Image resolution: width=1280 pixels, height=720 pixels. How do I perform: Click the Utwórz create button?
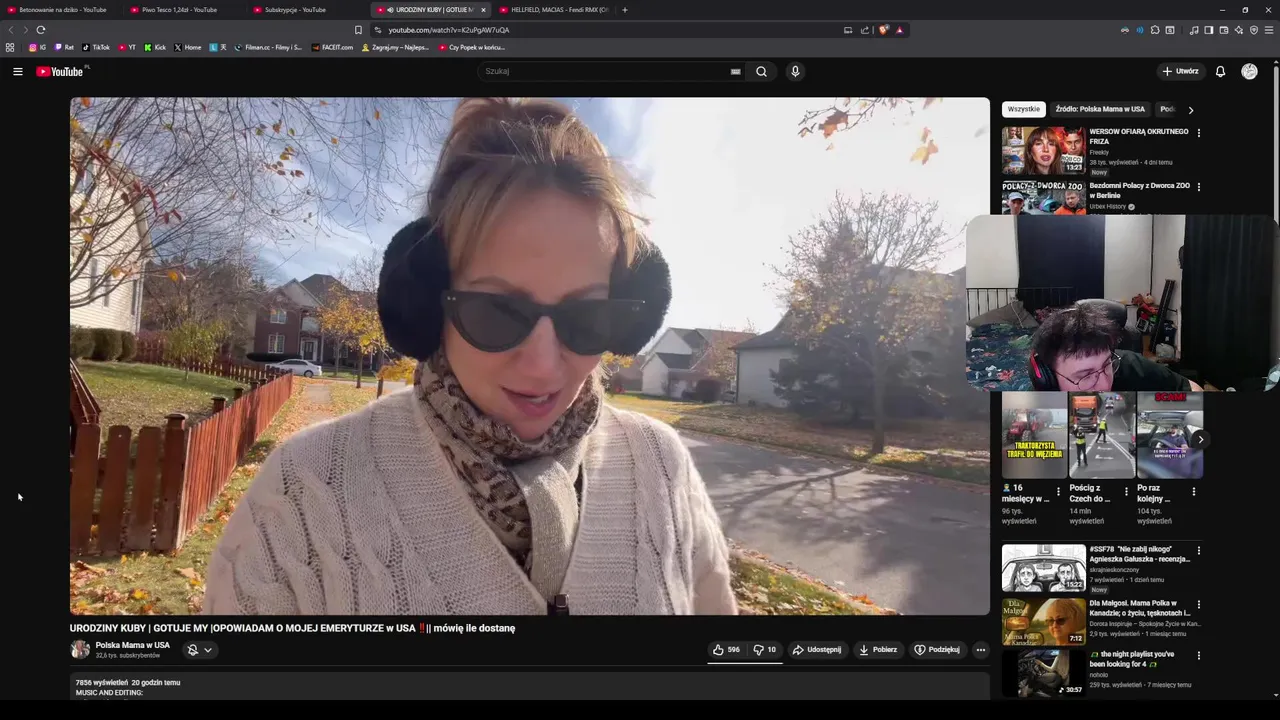tap(1180, 71)
